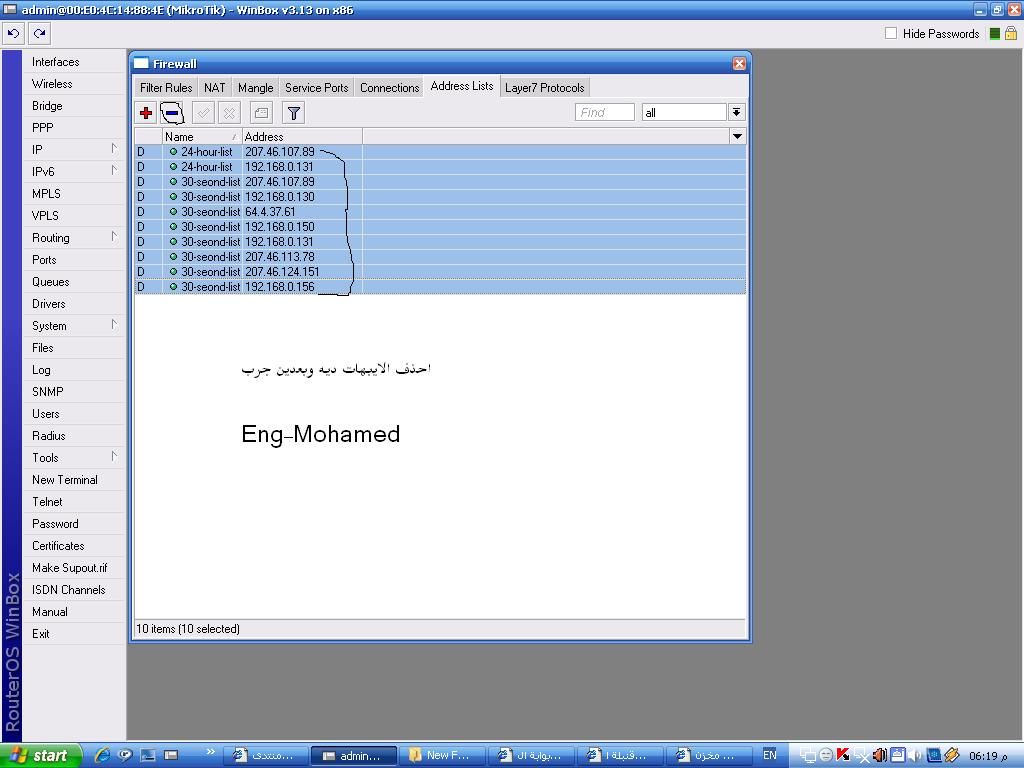Screen dimensions: 1024x768
Task: Open Radius in sidebar menu
Action: [x=73, y=436]
